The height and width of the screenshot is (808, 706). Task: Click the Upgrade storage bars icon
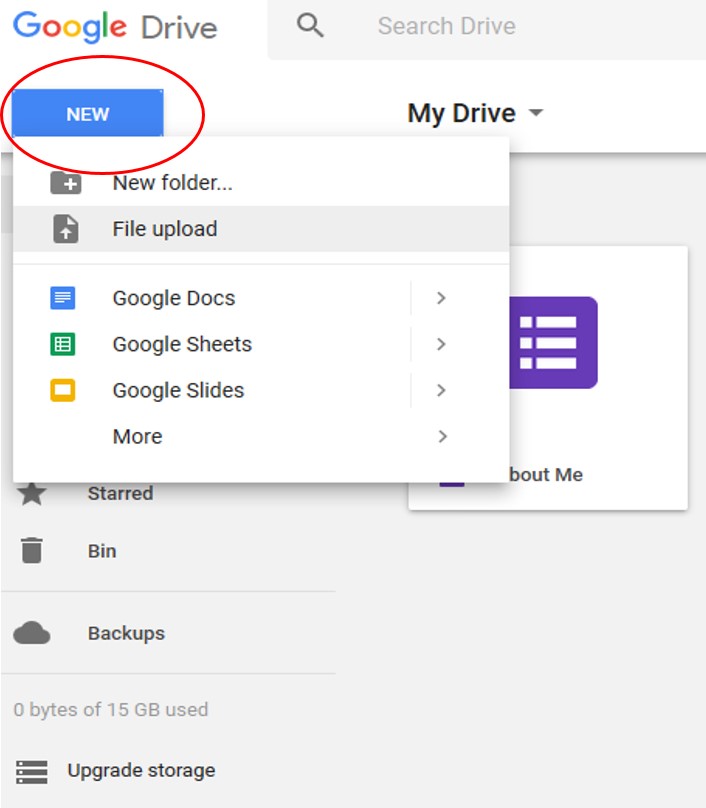[32, 772]
